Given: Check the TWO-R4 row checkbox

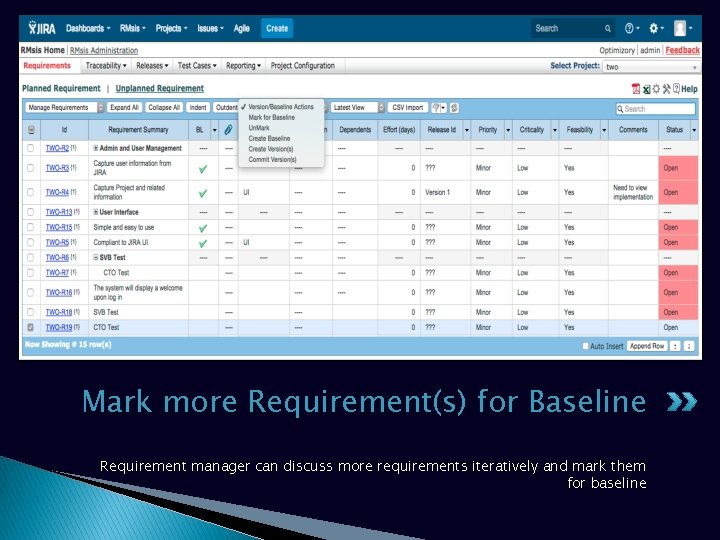Looking at the screenshot, I should point(30,192).
